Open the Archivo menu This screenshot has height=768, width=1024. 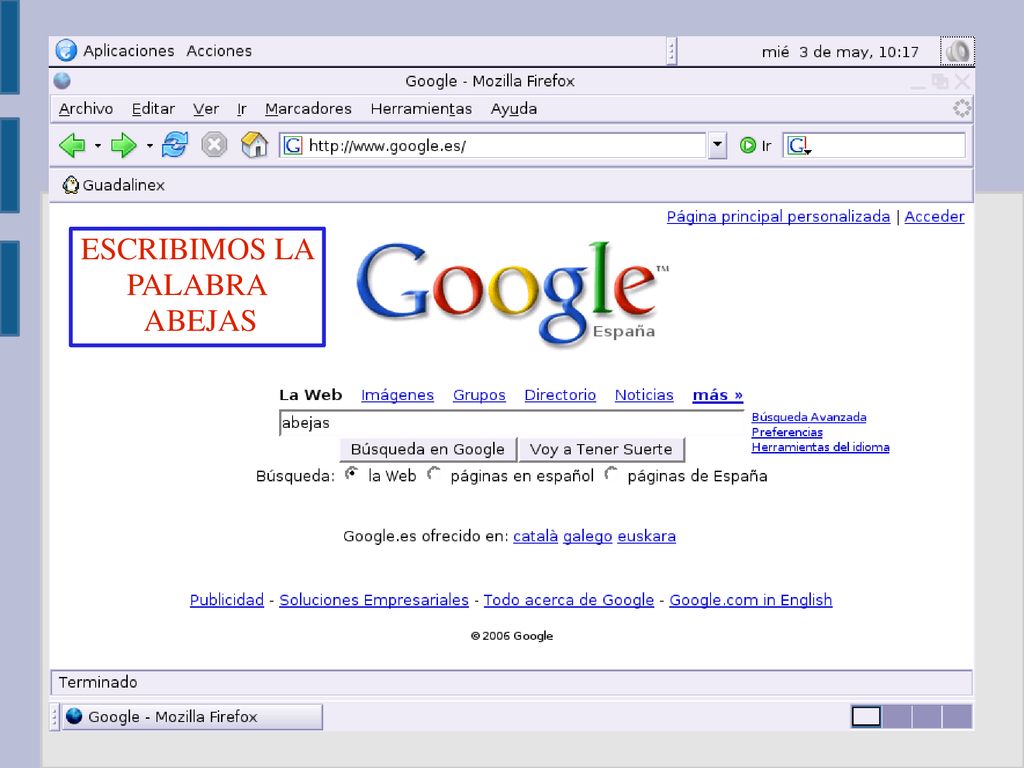click(86, 109)
